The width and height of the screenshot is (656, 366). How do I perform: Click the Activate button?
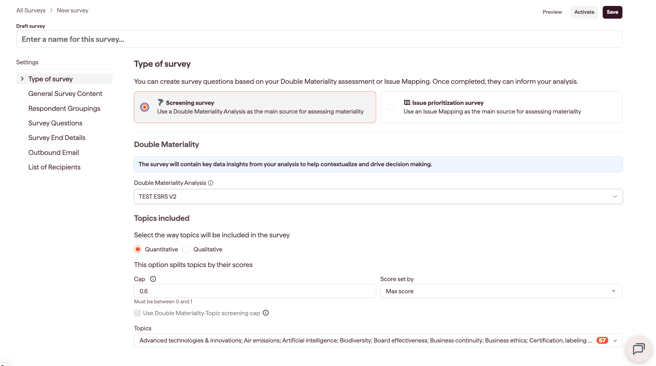[584, 12]
